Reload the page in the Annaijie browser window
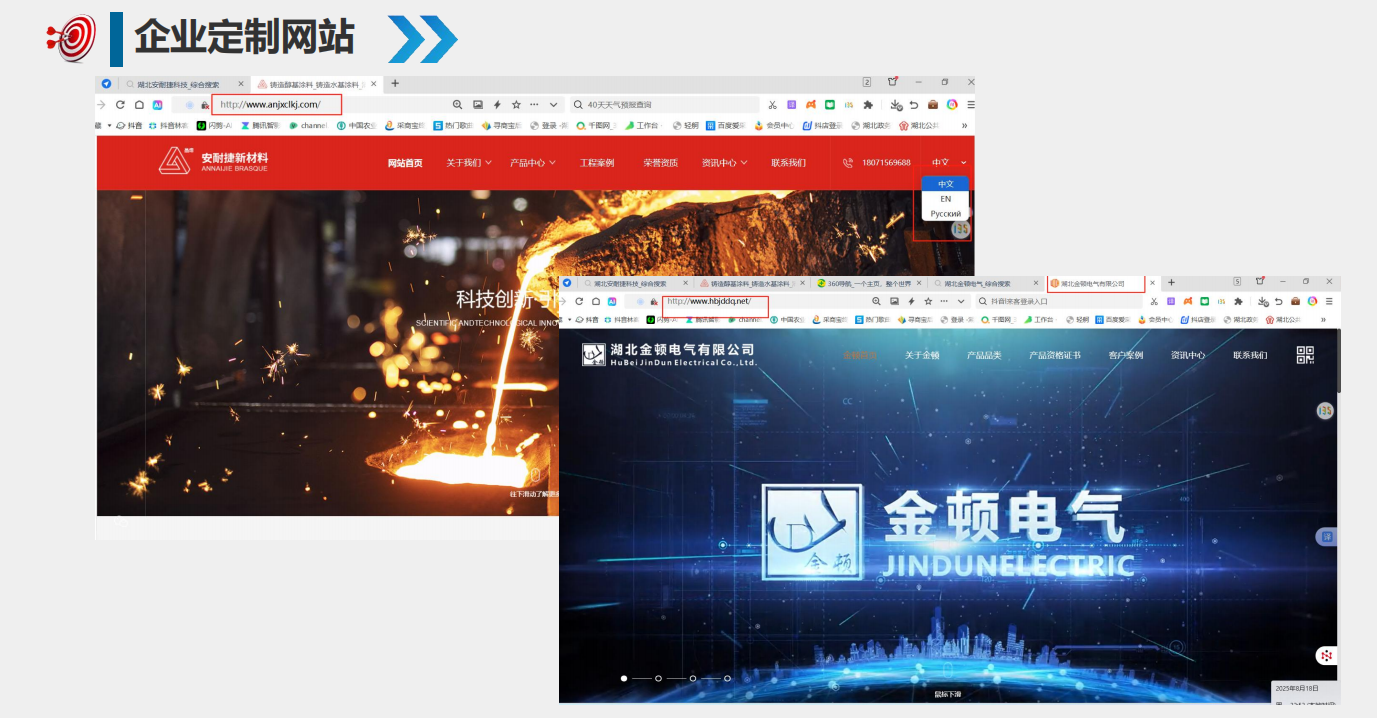Screen dimensions: 1377x718 tap(120, 104)
